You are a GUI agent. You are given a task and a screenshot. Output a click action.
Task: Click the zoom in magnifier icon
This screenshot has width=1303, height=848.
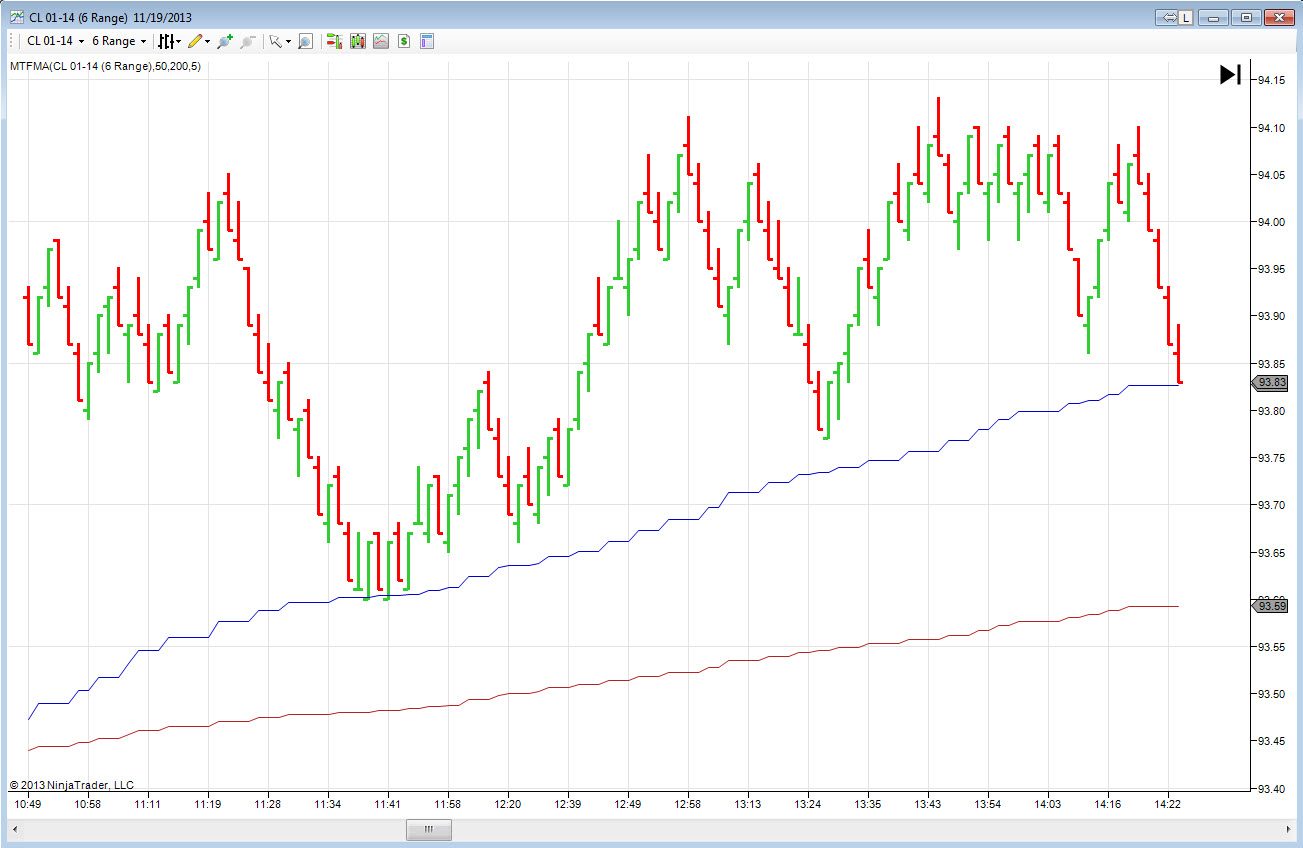tap(225, 41)
